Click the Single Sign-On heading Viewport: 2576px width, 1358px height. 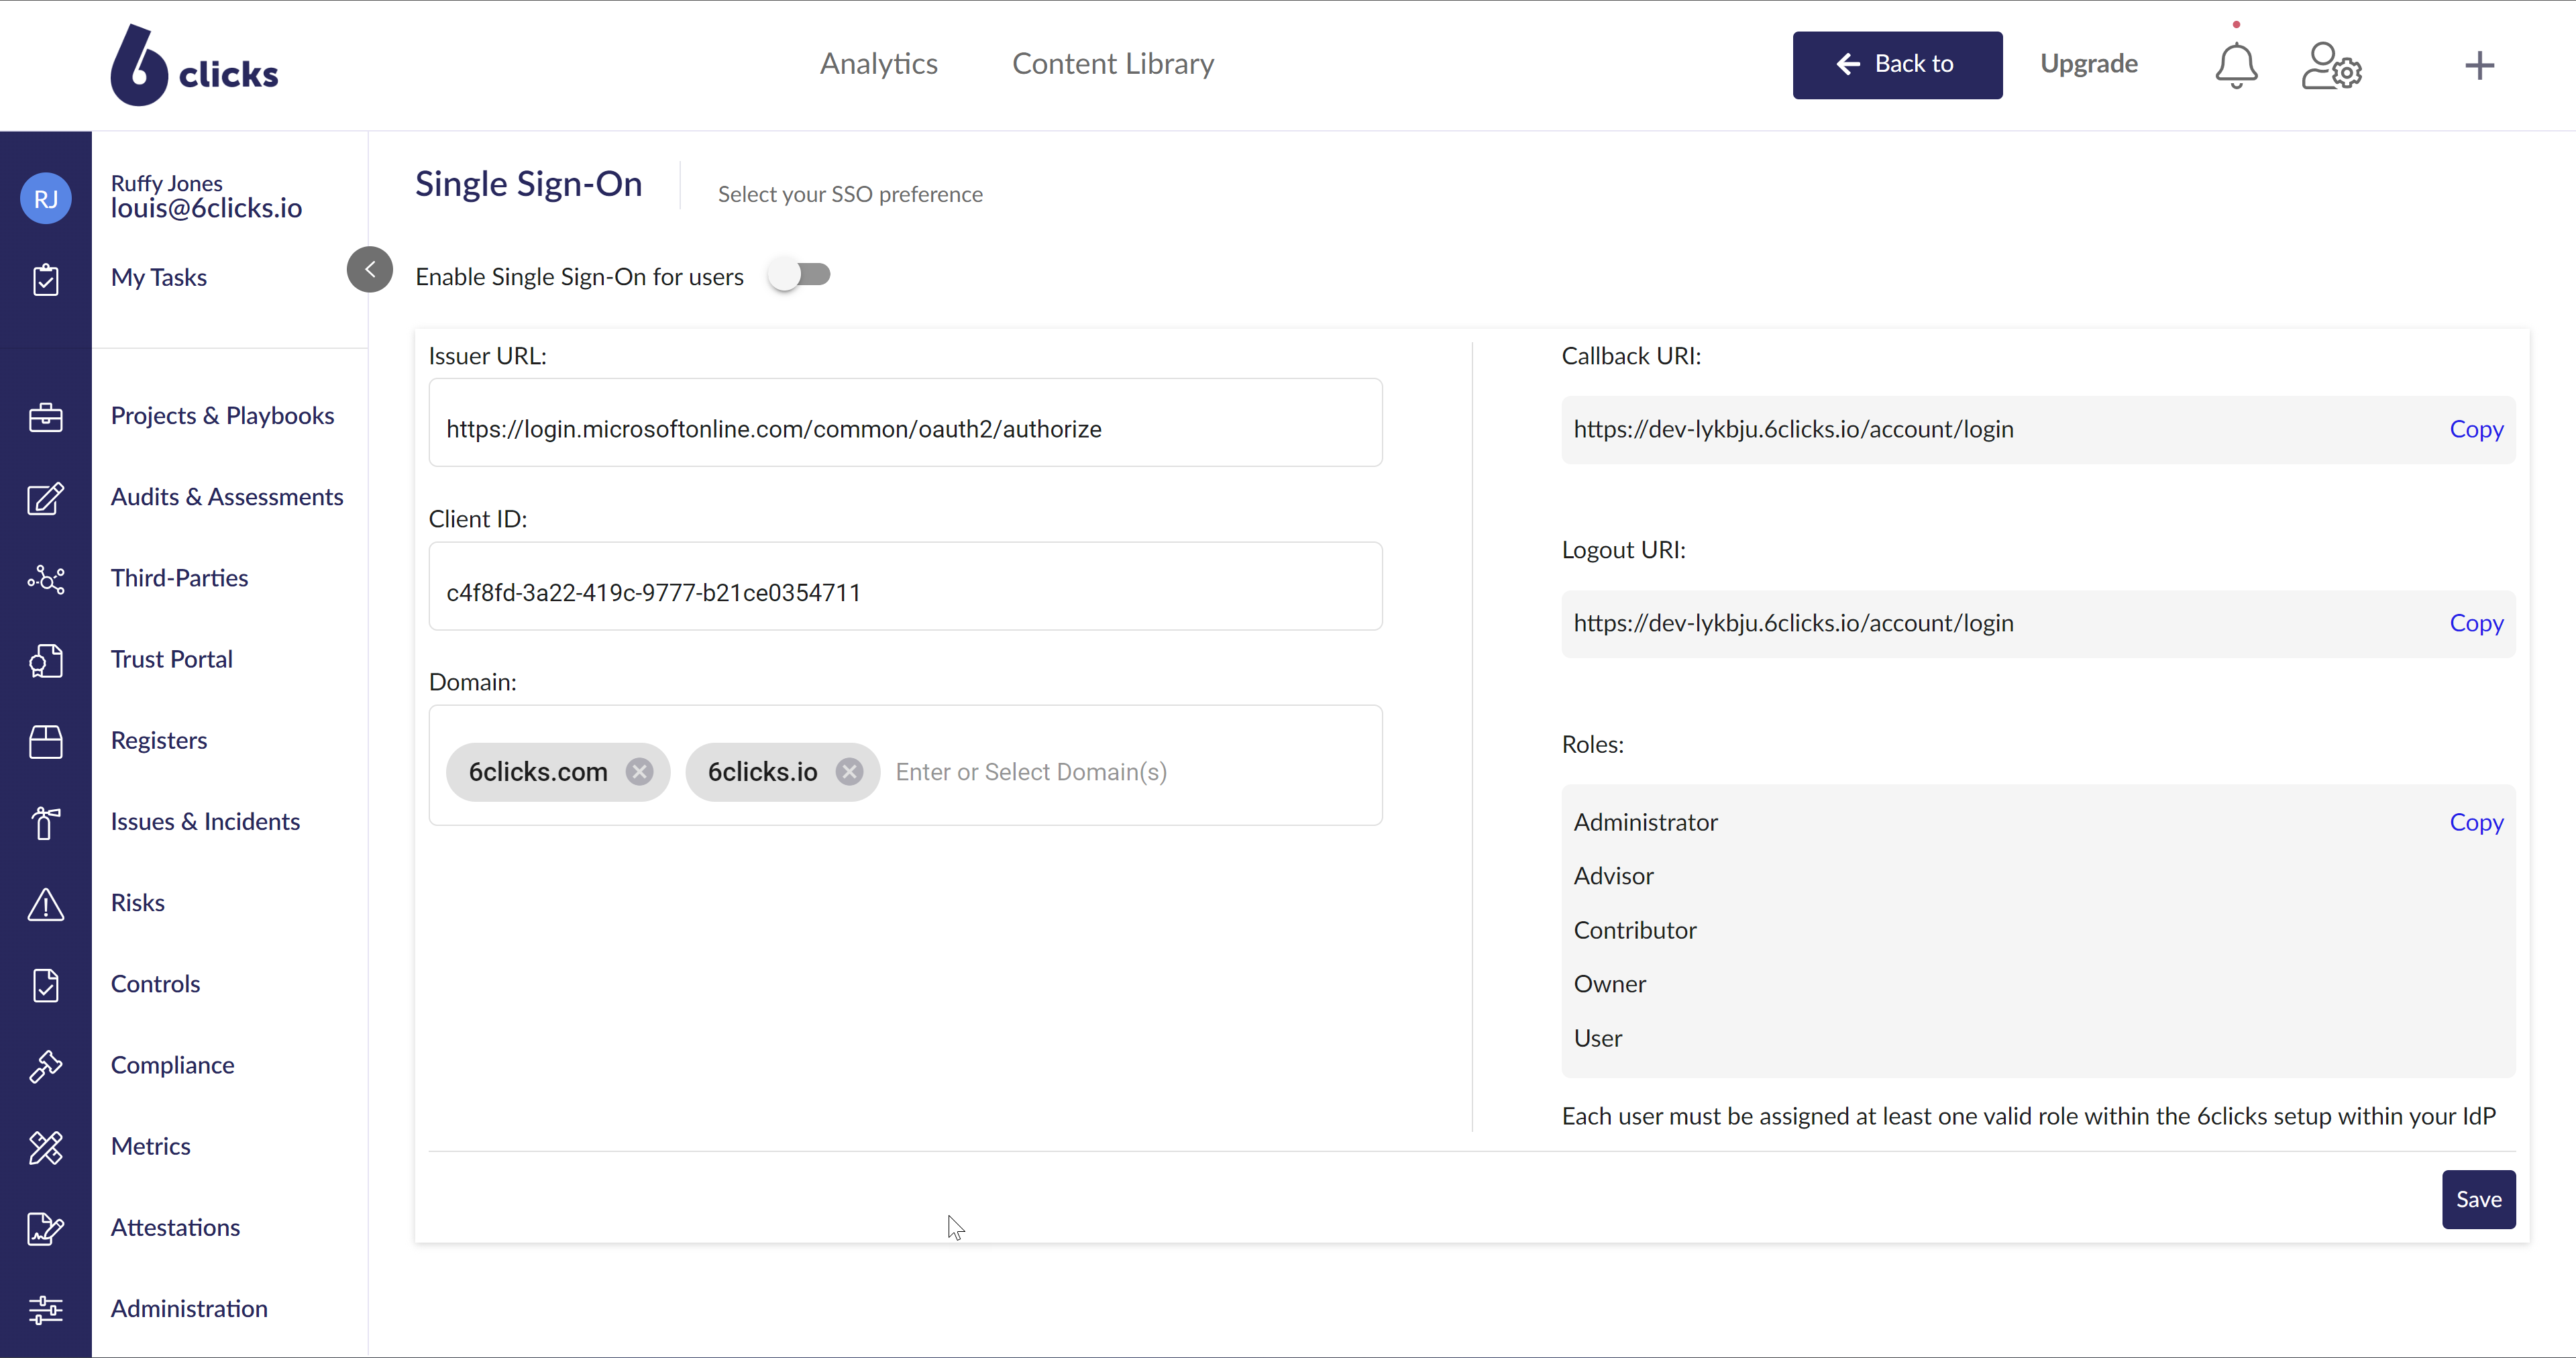pyautogui.click(x=528, y=184)
